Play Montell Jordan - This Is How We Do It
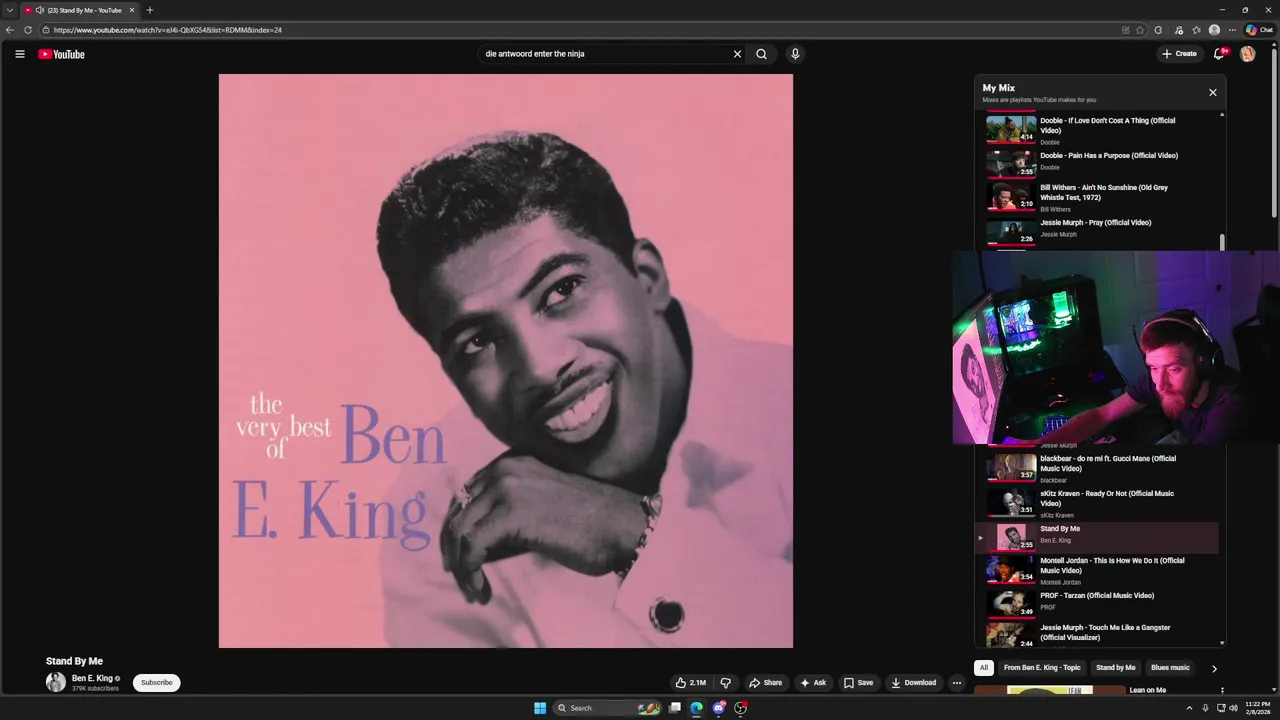The height and width of the screenshot is (720, 1280). (1096, 570)
